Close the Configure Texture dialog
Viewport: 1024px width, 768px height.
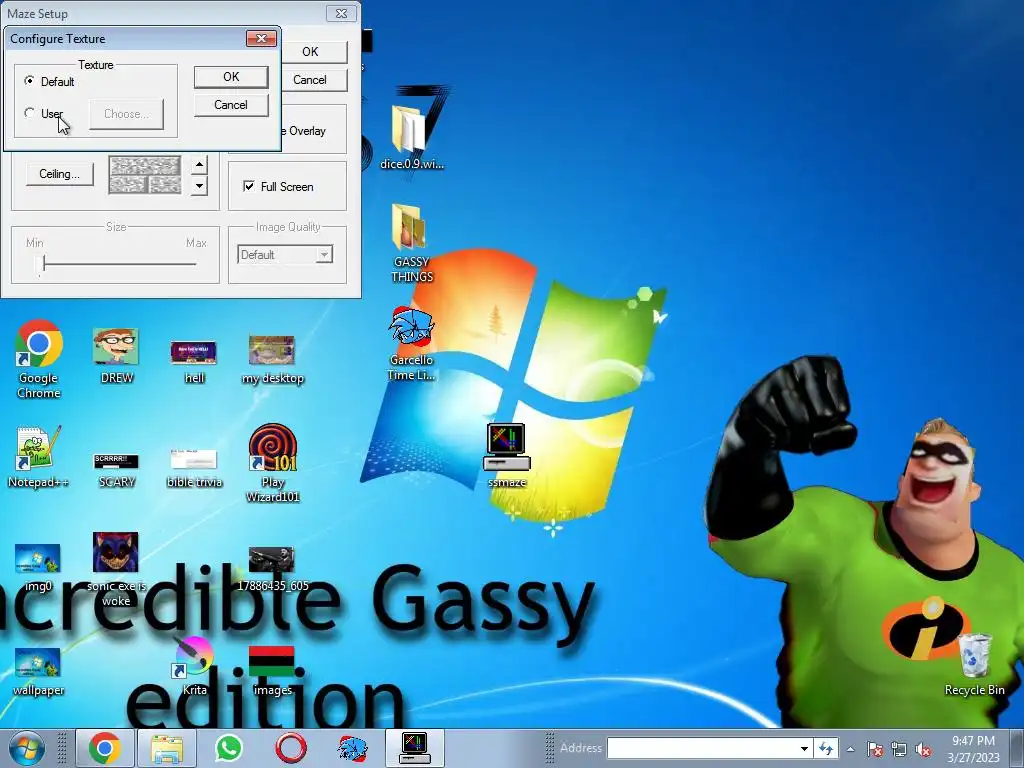pos(261,39)
